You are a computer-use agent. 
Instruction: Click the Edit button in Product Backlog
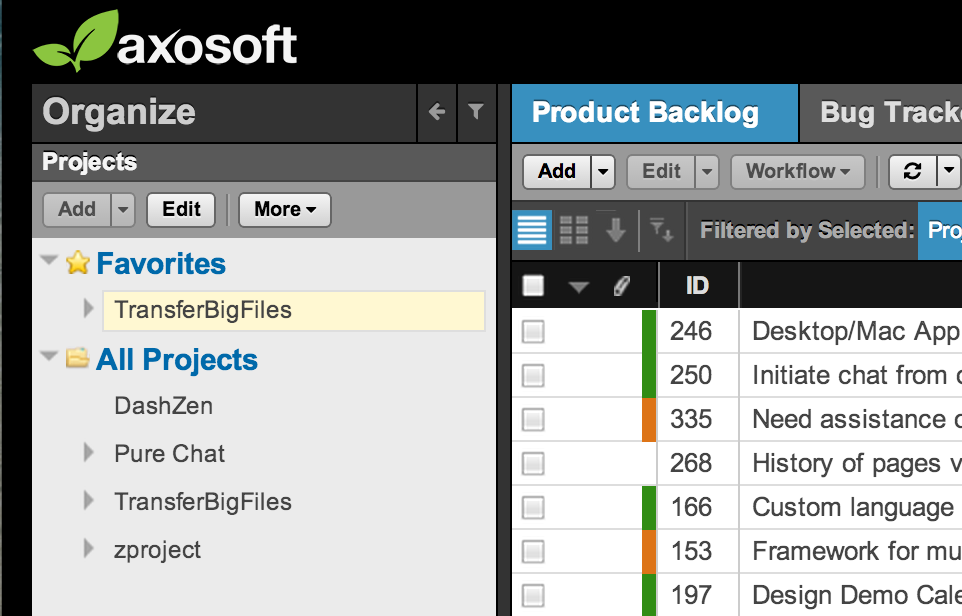tap(661, 171)
